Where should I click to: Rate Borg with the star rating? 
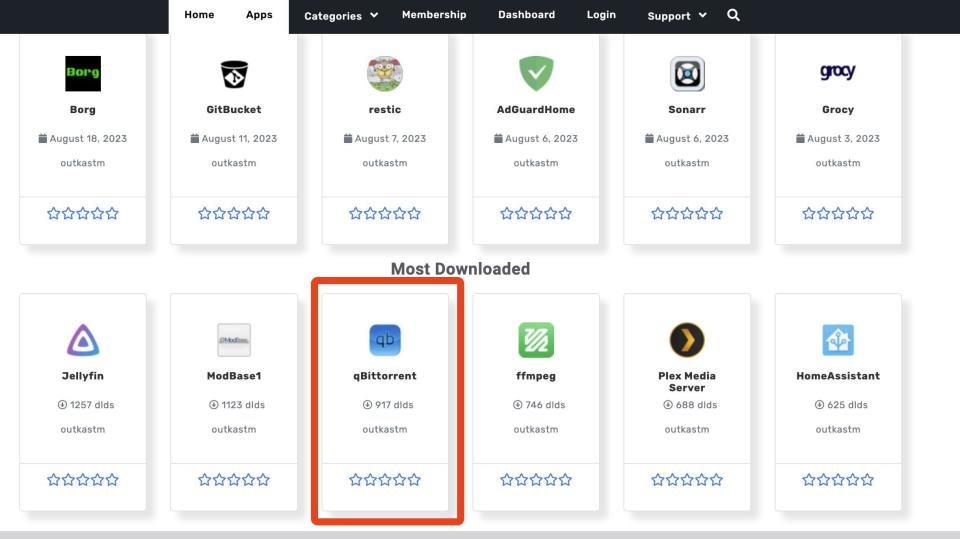click(x=83, y=213)
